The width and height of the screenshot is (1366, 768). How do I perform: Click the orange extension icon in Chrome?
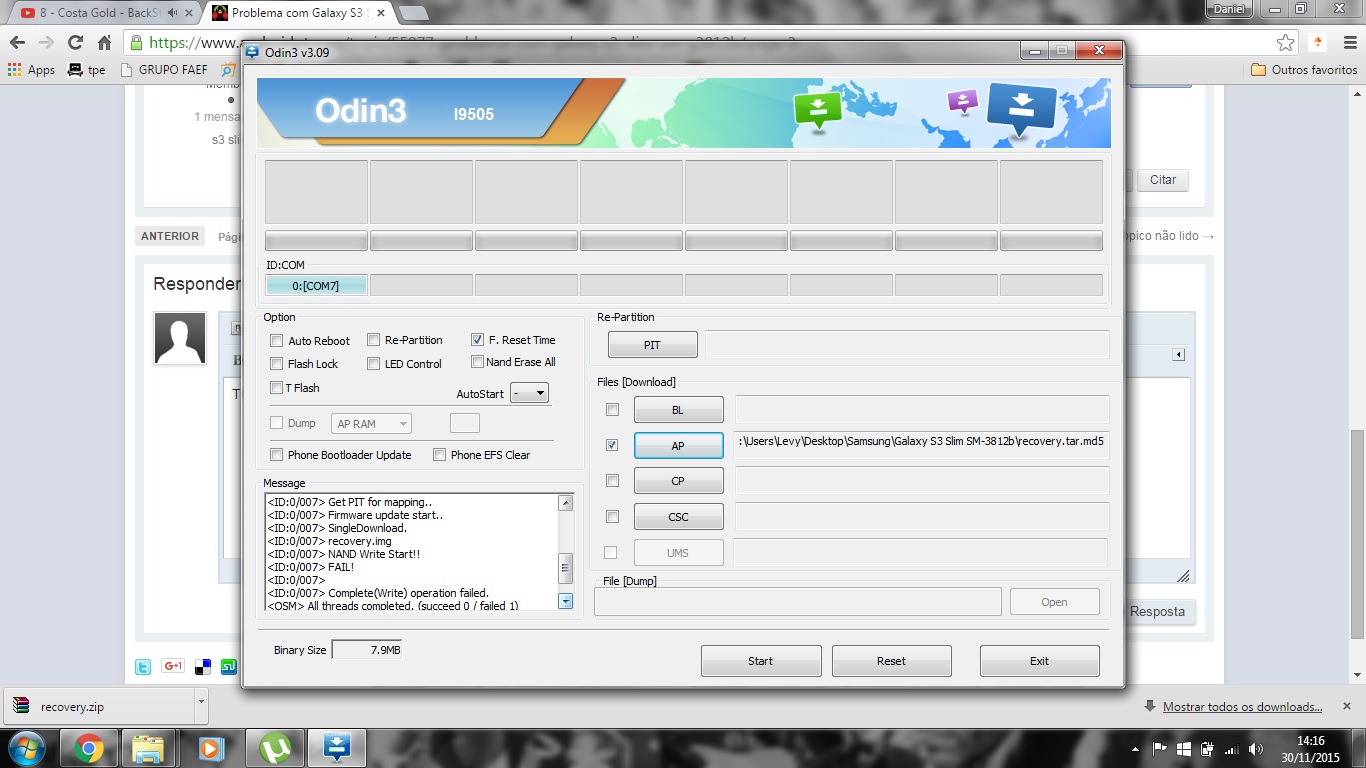[1318, 43]
